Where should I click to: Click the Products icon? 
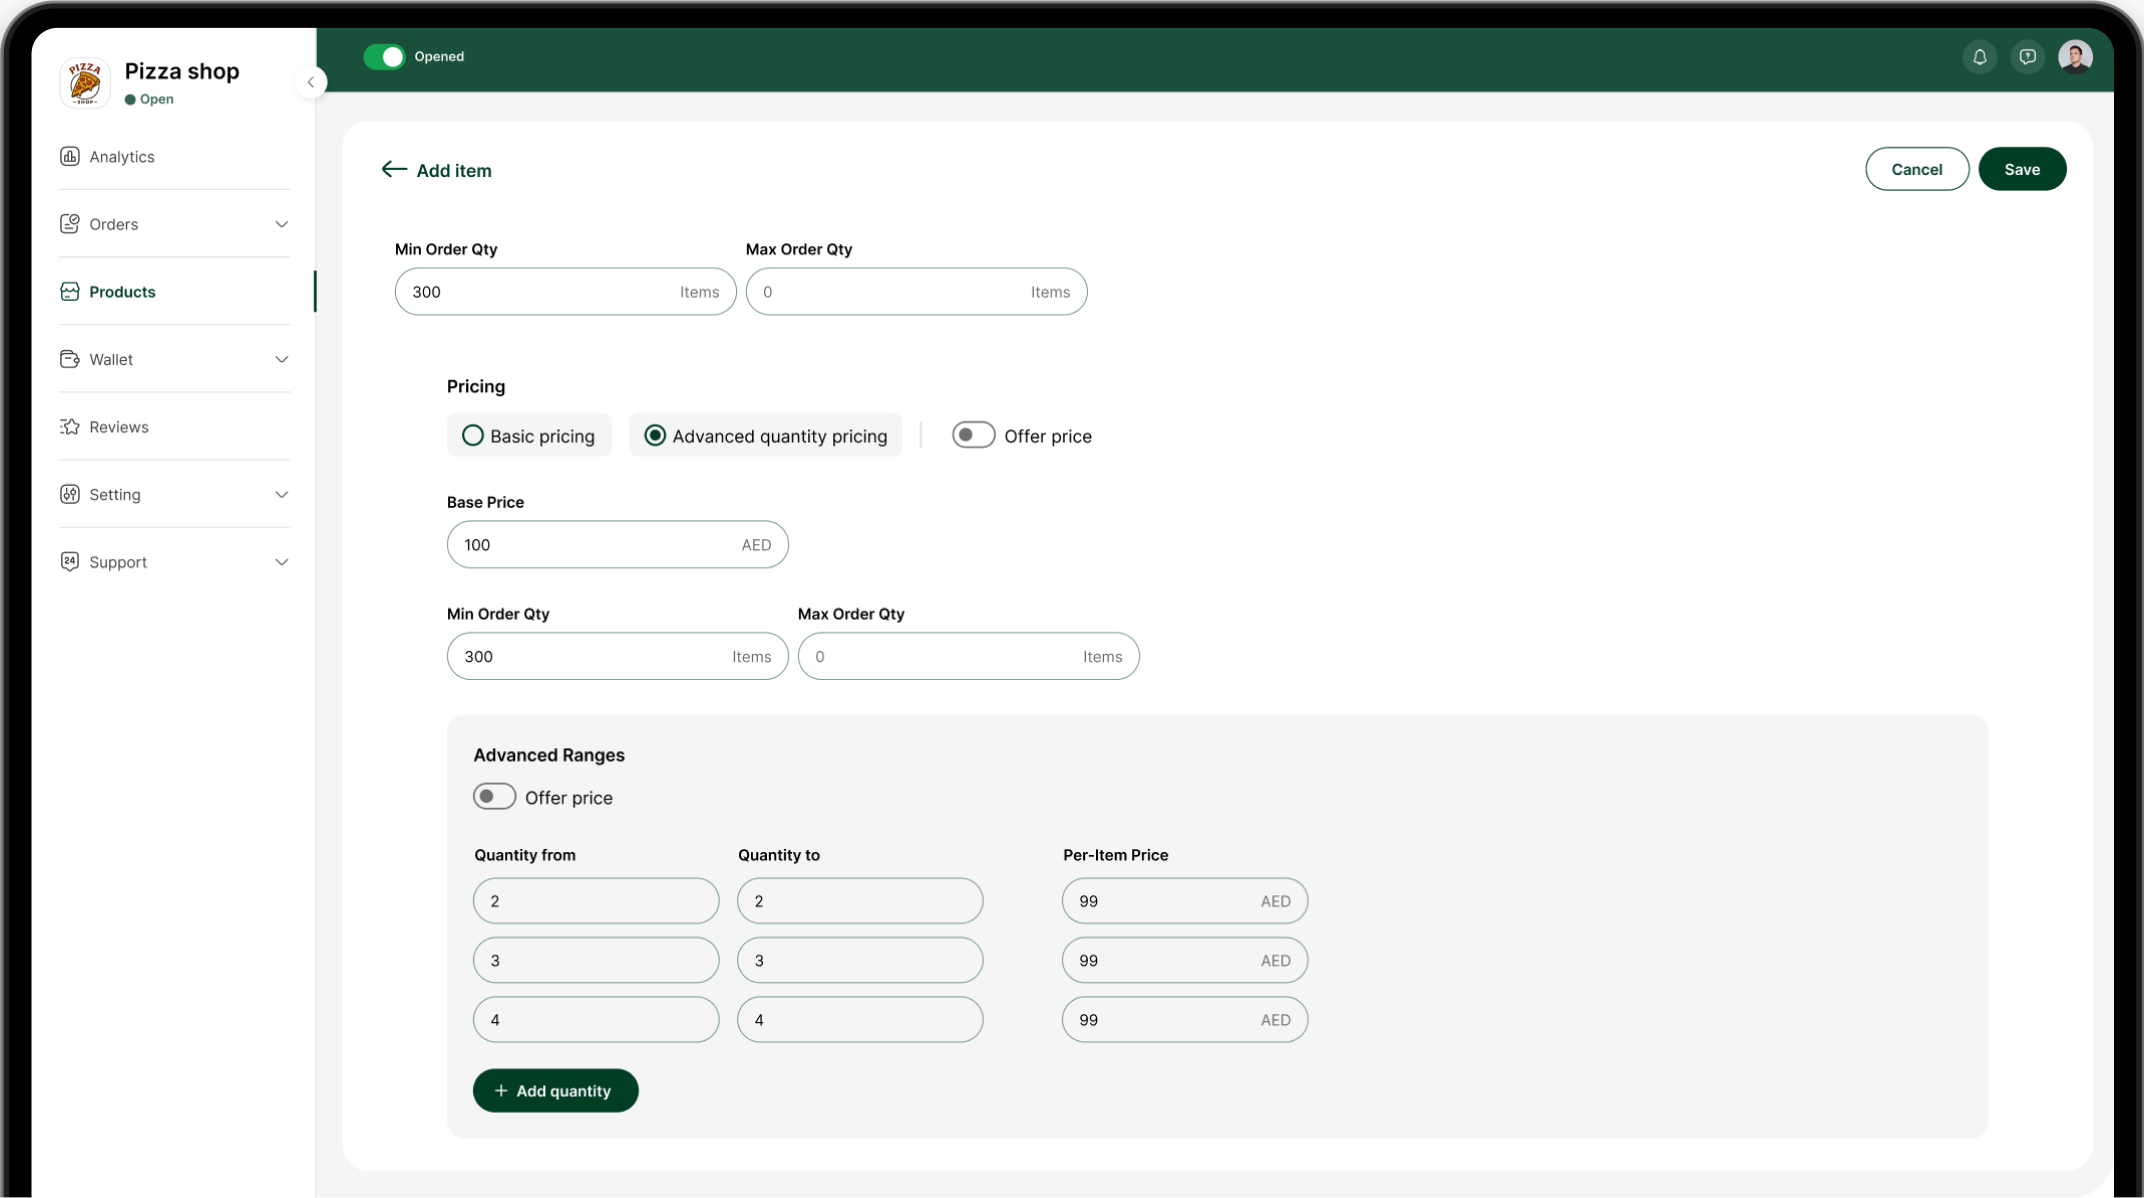tap(69, 291)
